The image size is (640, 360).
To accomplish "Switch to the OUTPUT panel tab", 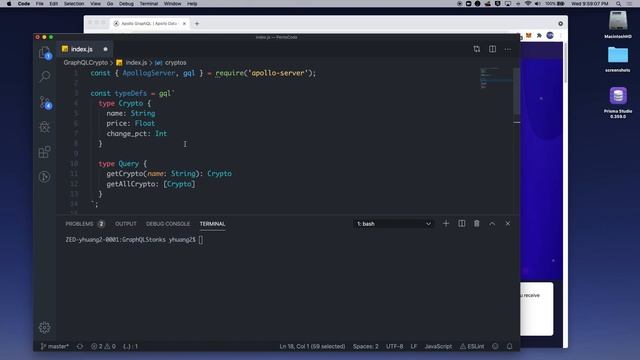I will tap(126, 224).
